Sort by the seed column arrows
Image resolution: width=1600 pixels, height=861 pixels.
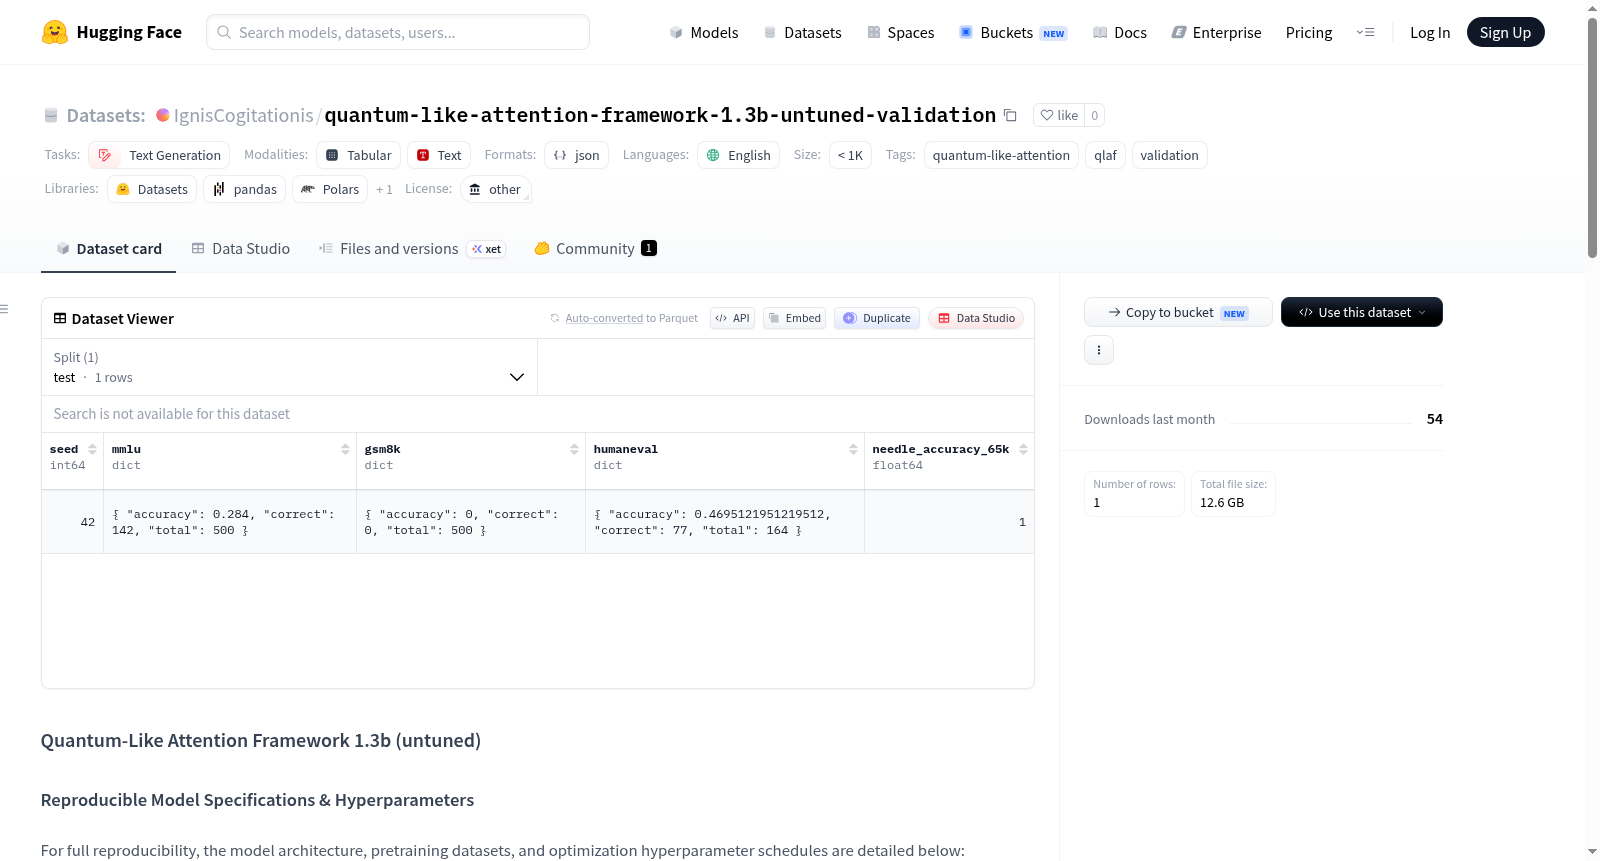pyautogui.click(x=92, y=449)
